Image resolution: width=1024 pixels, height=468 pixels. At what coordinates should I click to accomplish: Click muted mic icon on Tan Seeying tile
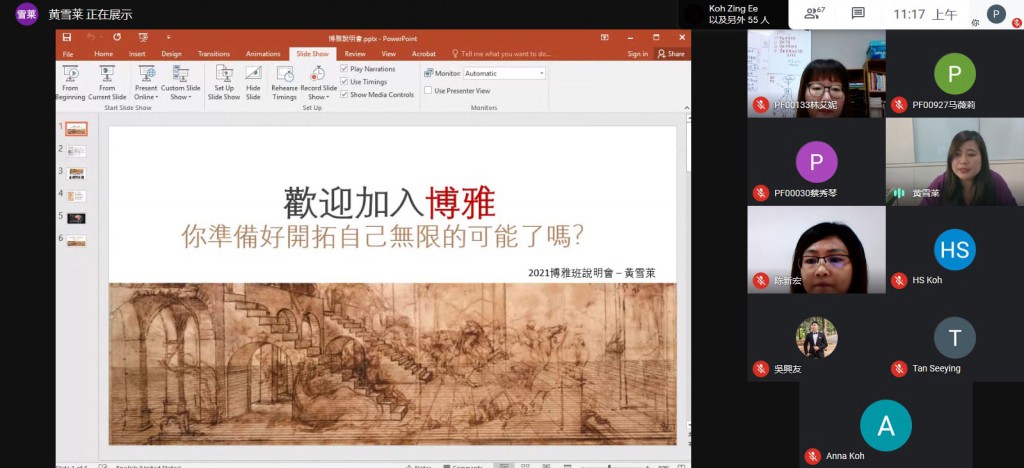click(x=899, y=369)
